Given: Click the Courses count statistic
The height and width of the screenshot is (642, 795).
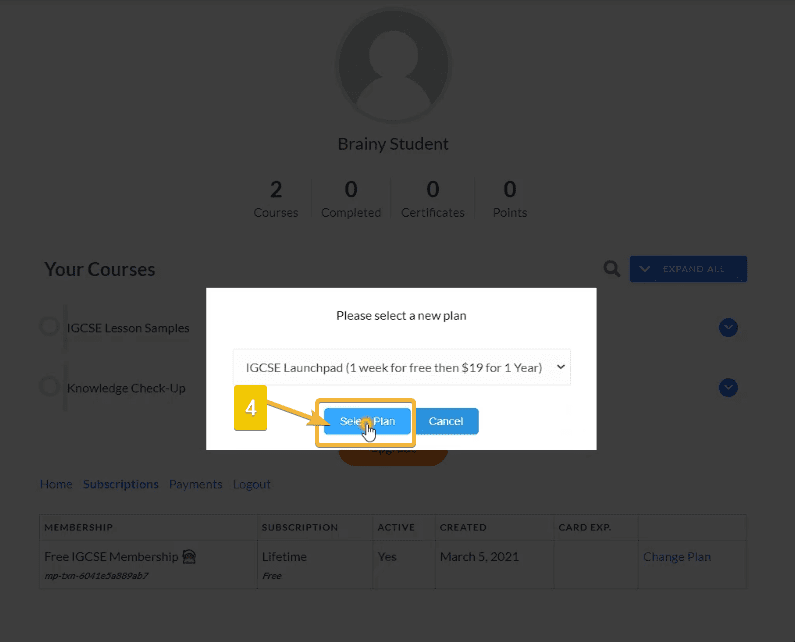Looking at the screenshot, I should click(276, 199).
